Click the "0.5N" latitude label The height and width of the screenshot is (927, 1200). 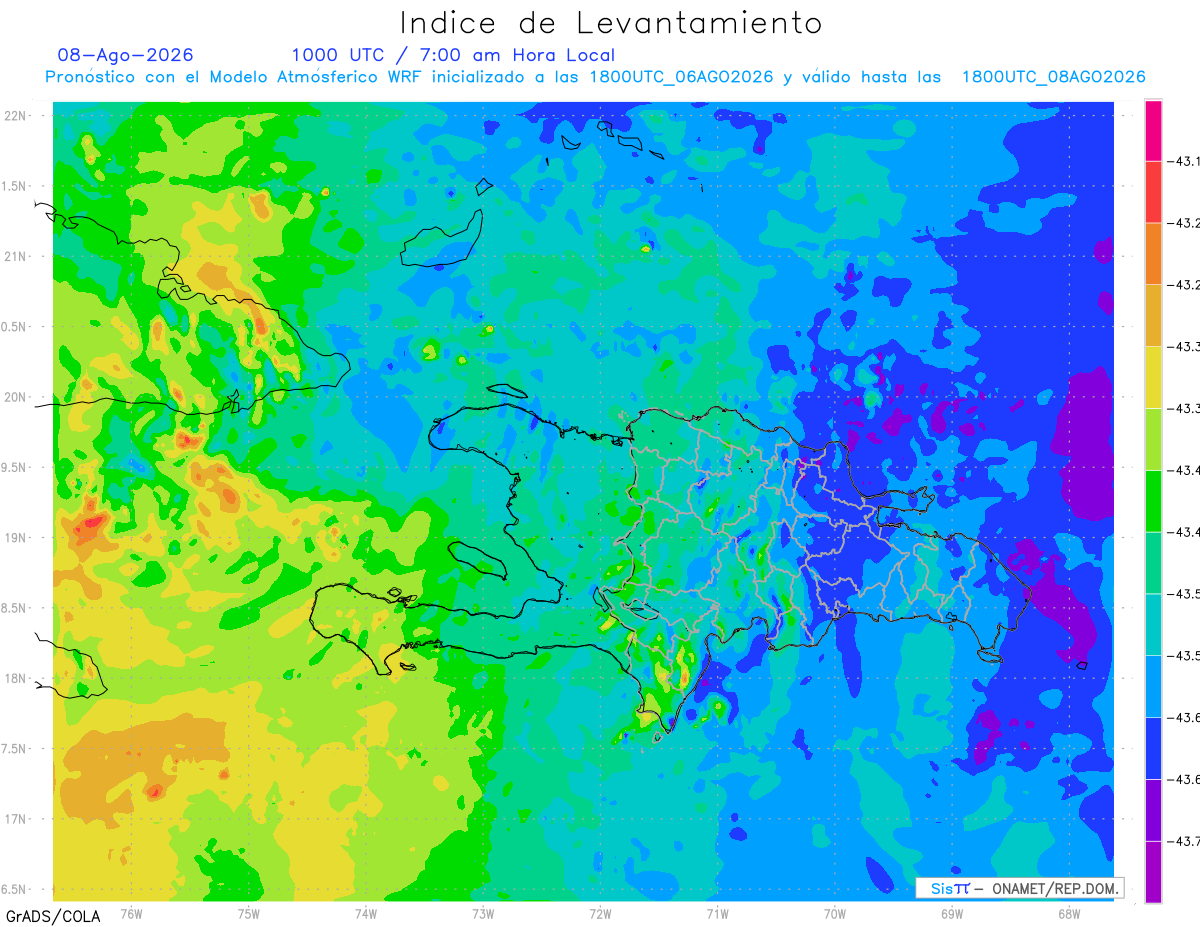(x=15, y=327)
